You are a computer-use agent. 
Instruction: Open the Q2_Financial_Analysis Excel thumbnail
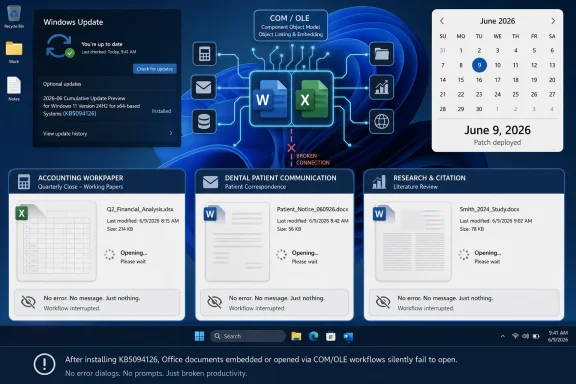pyautogui.click(x=56, y=241)
